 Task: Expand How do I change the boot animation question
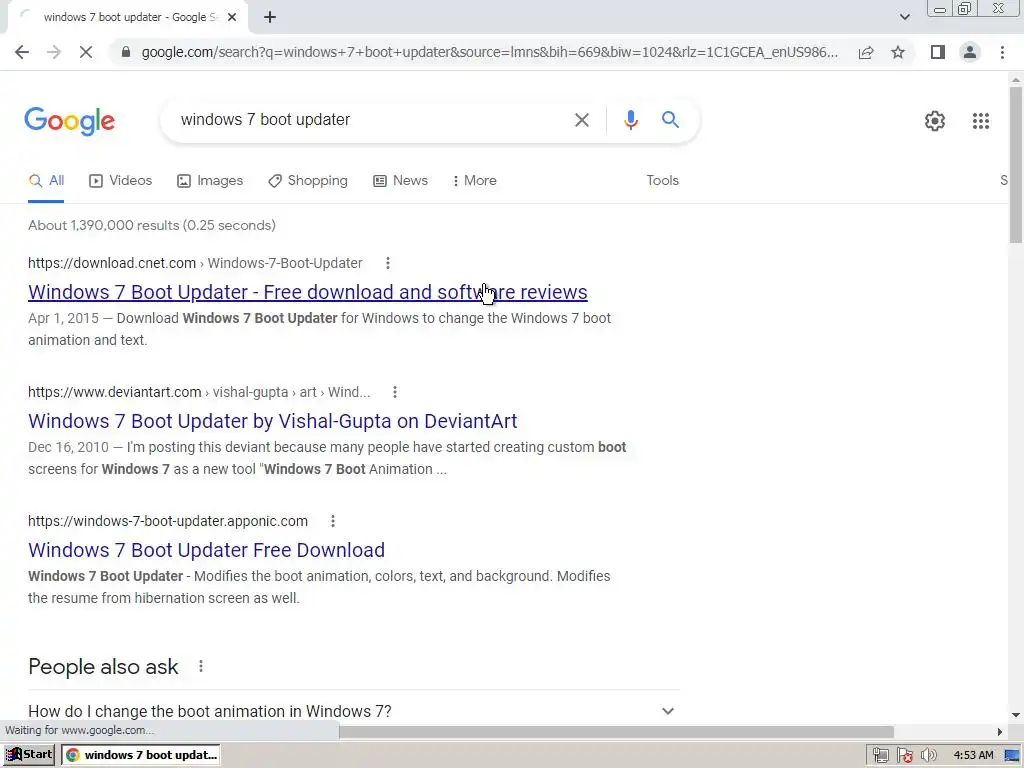click(353, 710)
